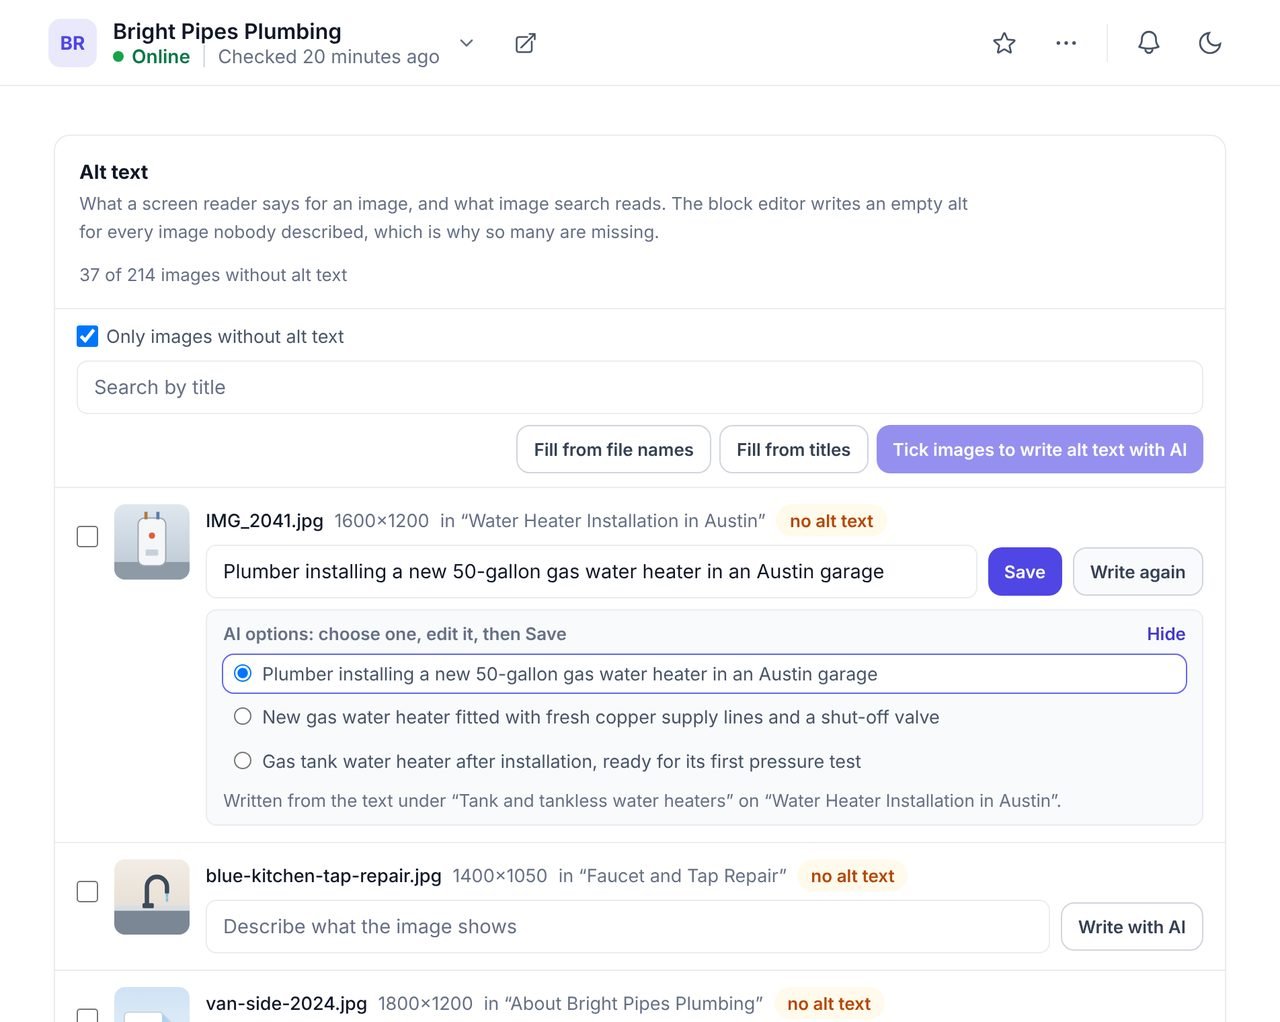Click the IMG_2041.jpg file name
The height and width of the screenshot is (1022, 1280).
pos(264,521)
